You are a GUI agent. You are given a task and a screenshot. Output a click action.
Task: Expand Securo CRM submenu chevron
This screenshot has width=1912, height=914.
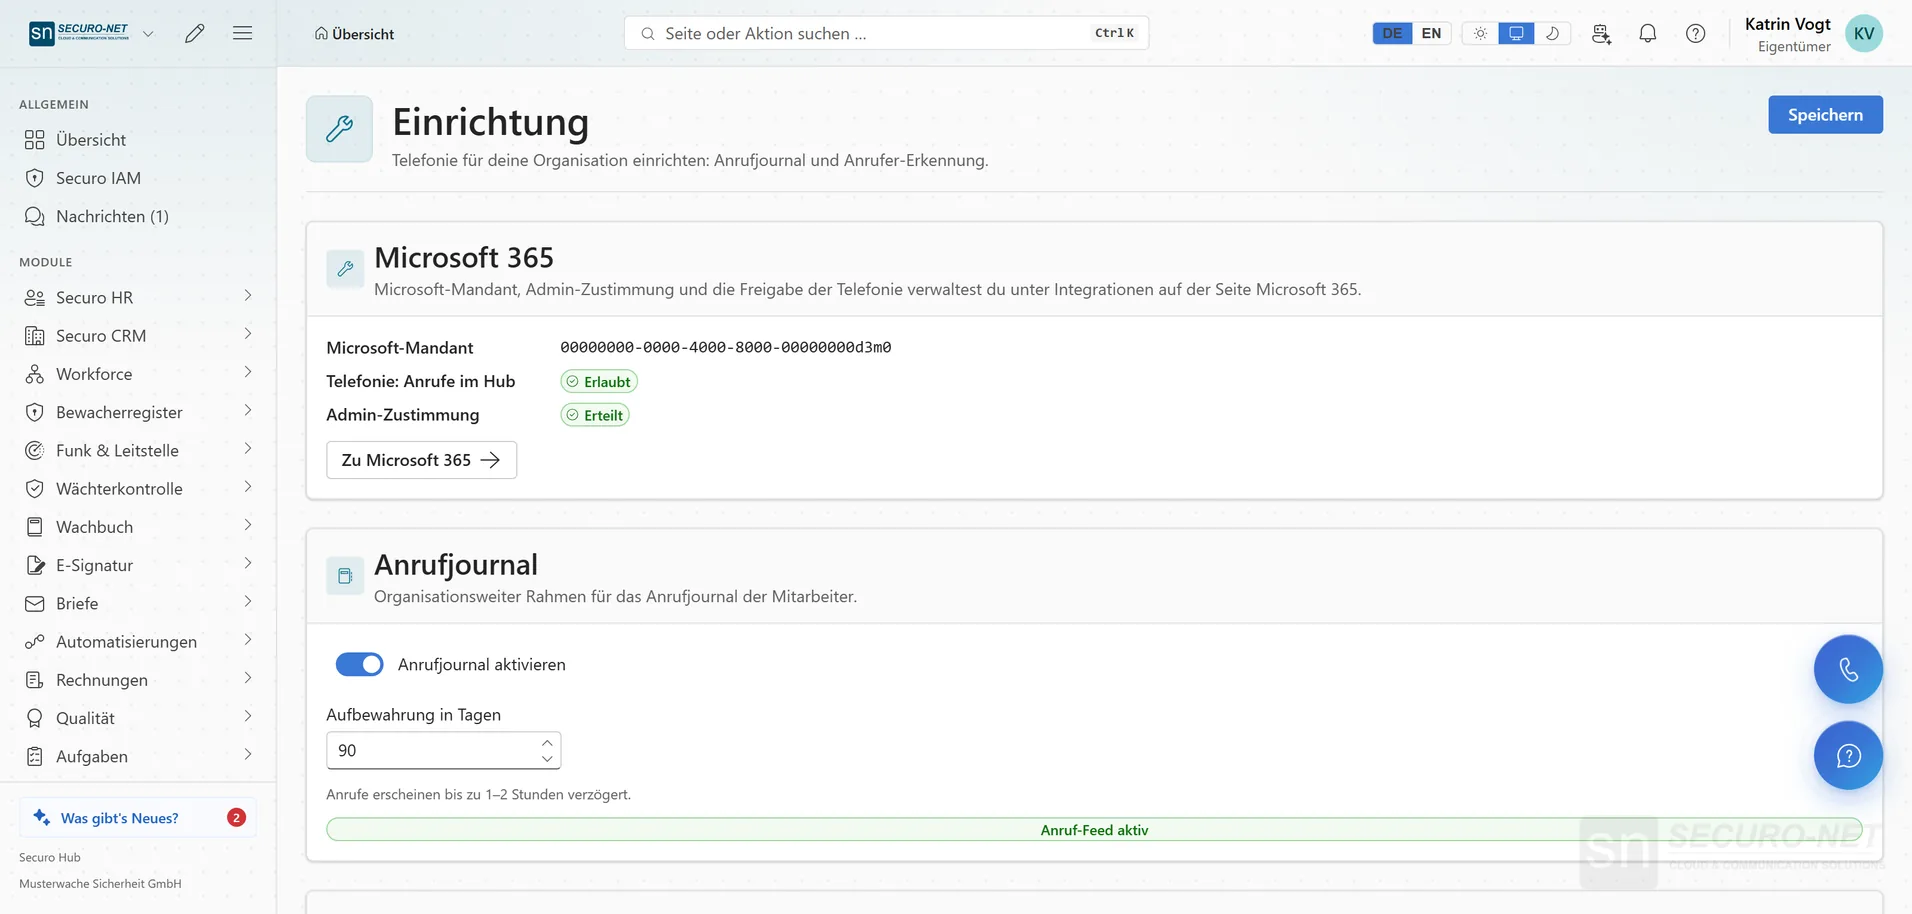pos(247,334)
